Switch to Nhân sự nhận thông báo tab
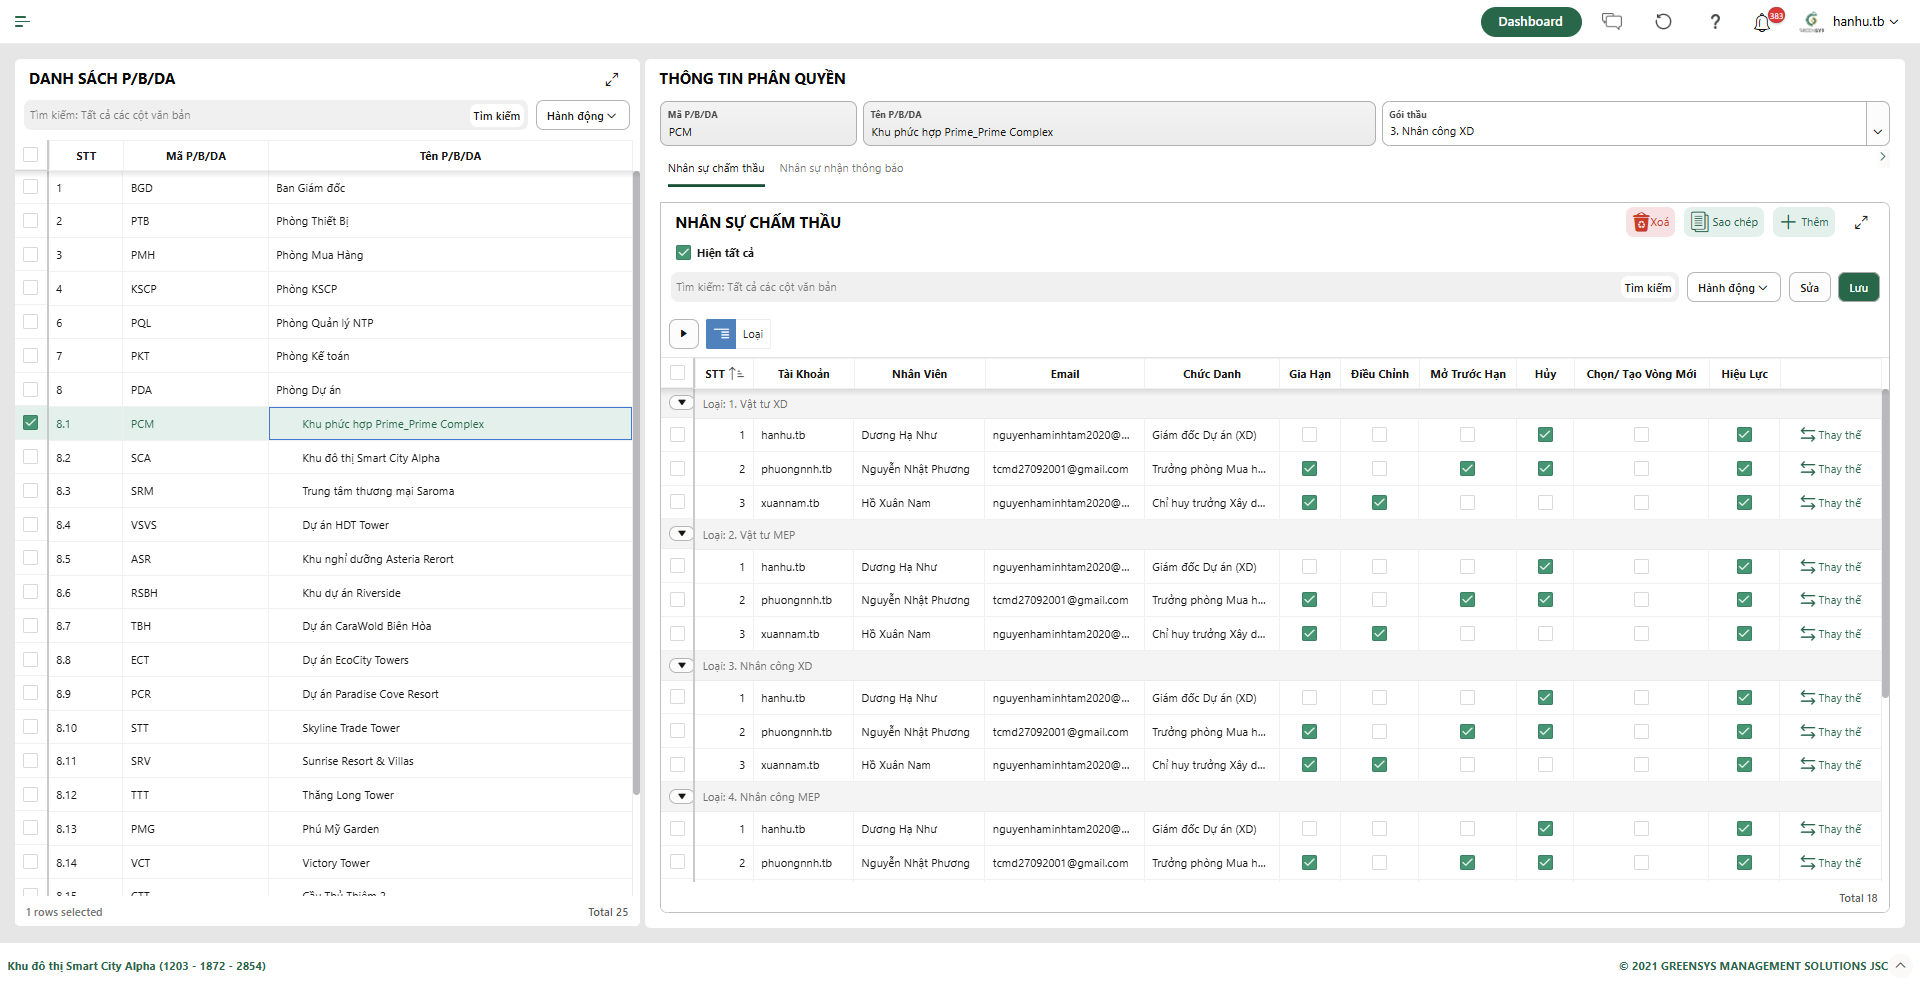1920x986 pixels. [841, 168]
